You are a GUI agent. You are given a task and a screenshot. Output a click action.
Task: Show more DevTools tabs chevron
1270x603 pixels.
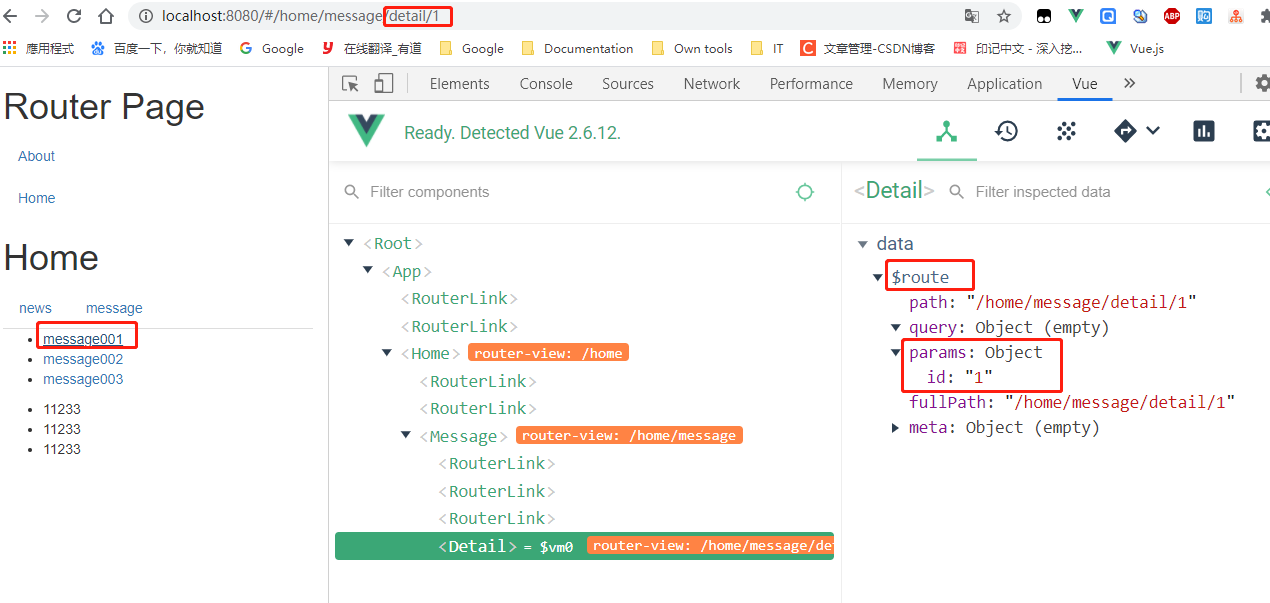(1130, 83)
